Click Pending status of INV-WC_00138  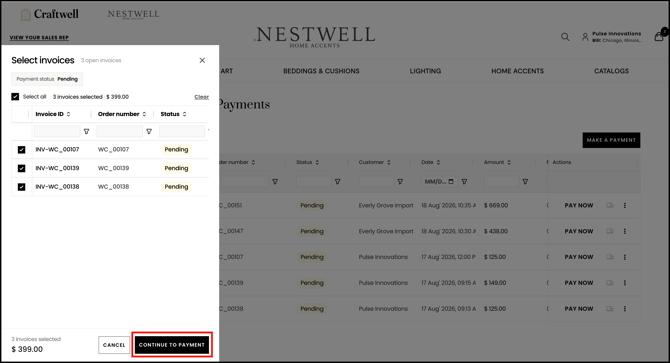pyautogui.click(x=176, y=187)
